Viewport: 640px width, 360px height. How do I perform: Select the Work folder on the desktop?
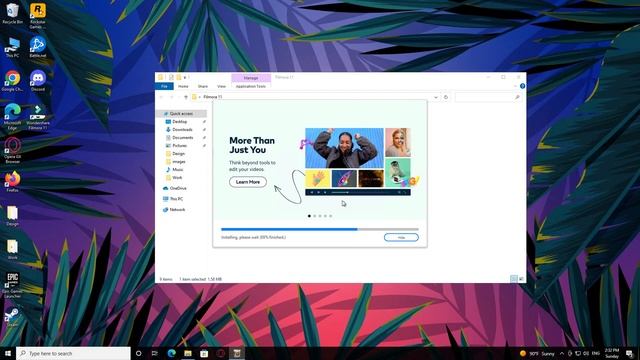[12, 250]
